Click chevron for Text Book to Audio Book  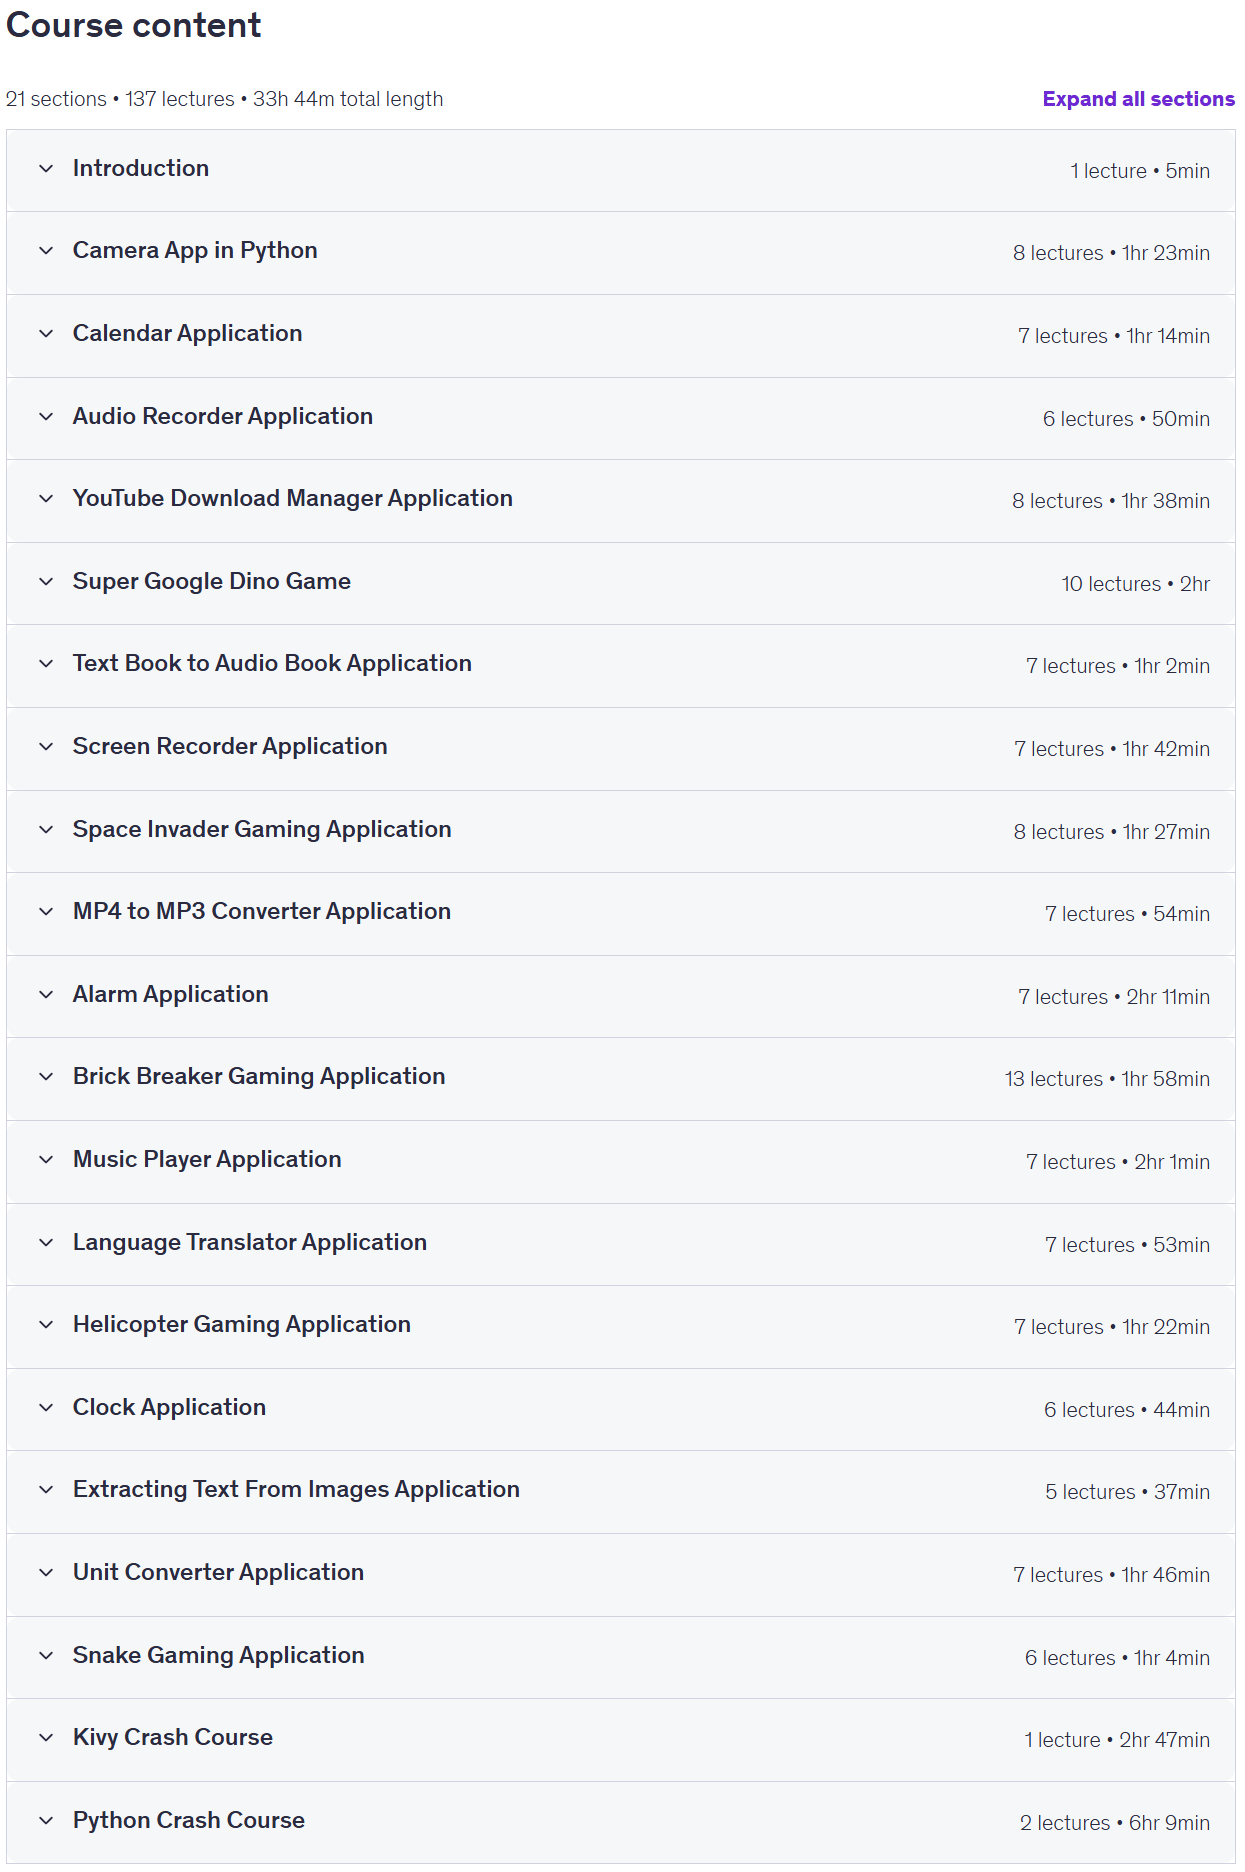[x=46, y=664]
